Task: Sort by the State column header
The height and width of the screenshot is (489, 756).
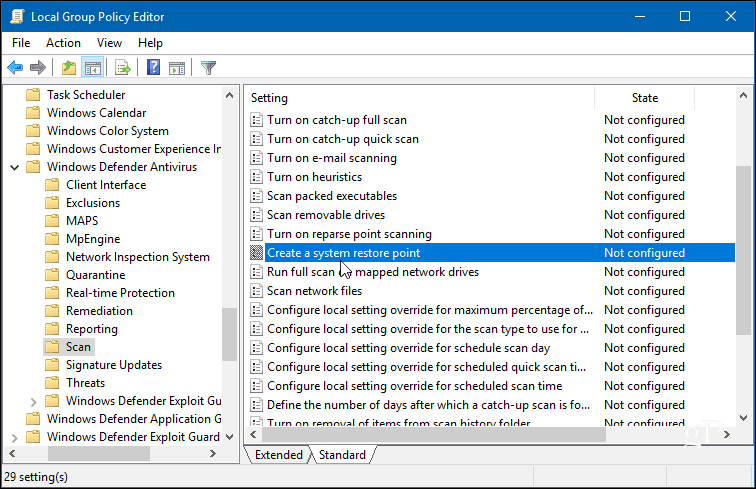Action: [x=645, y=98]
